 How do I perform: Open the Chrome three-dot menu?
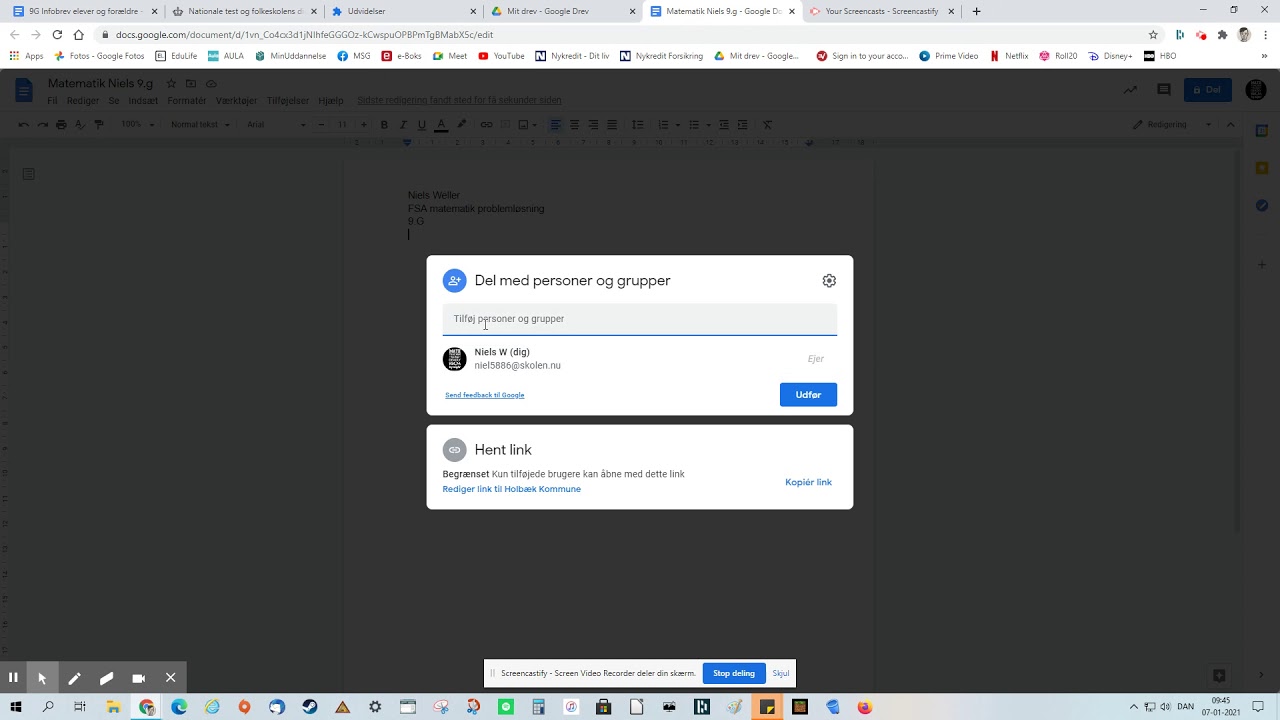click(x=1264, y=34)
